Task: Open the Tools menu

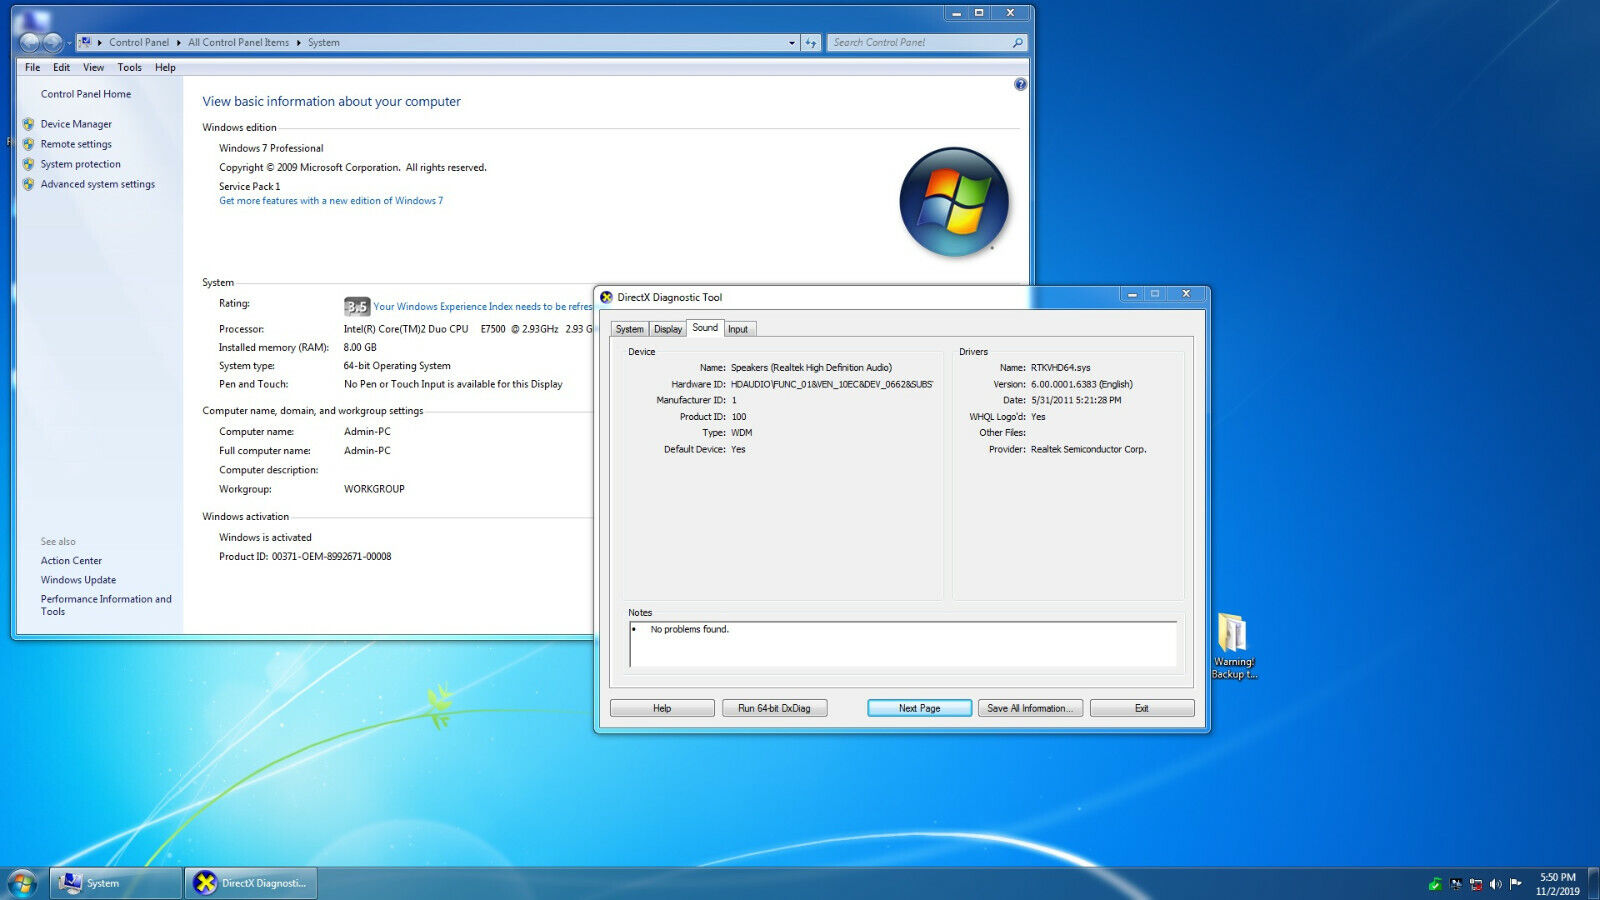Action: (130, 68)
